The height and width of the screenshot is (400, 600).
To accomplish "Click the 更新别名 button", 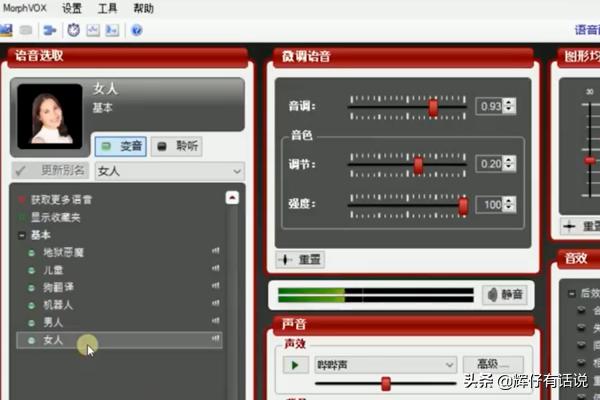I will pyautogui.click(x=50, y=171).
